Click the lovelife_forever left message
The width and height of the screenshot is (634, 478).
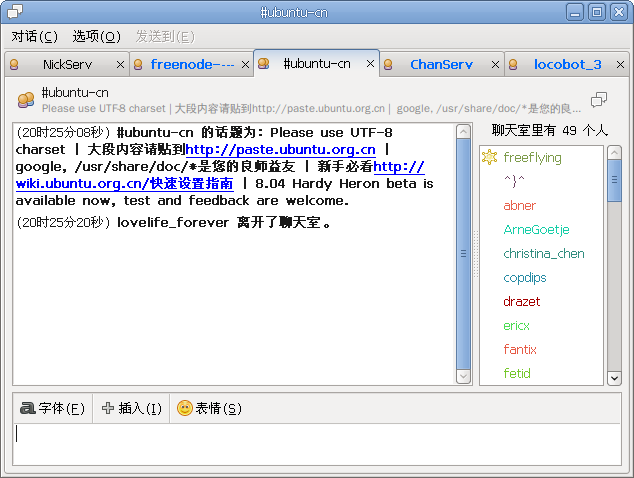point(173,222)
